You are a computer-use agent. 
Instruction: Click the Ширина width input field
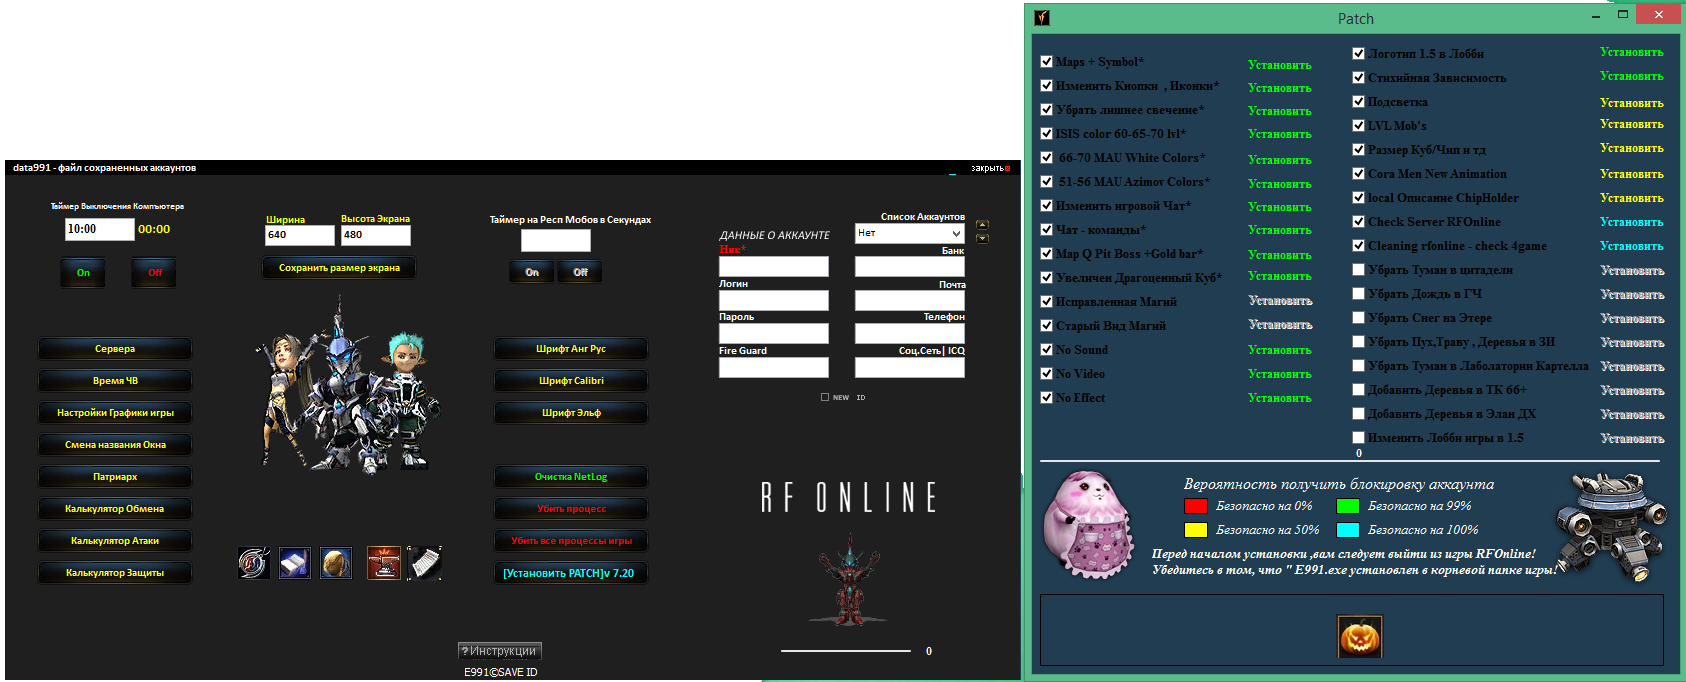[300, 235]
